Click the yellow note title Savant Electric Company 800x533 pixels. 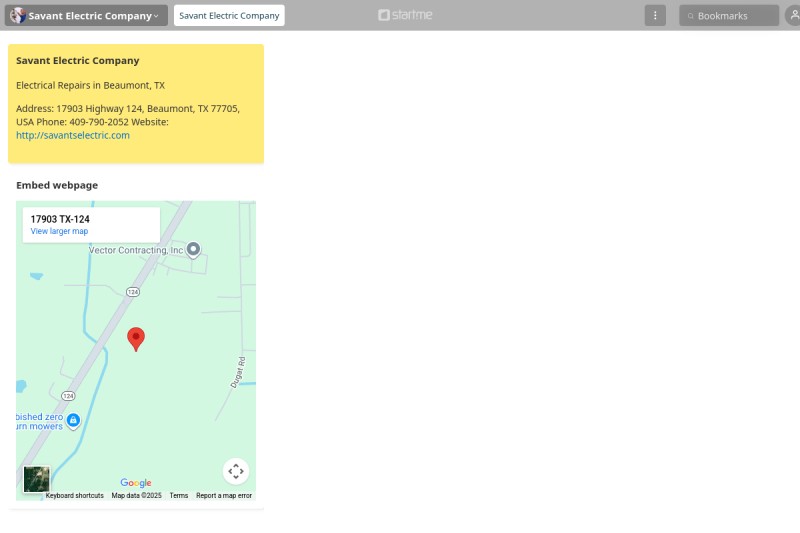coord(78,60)
